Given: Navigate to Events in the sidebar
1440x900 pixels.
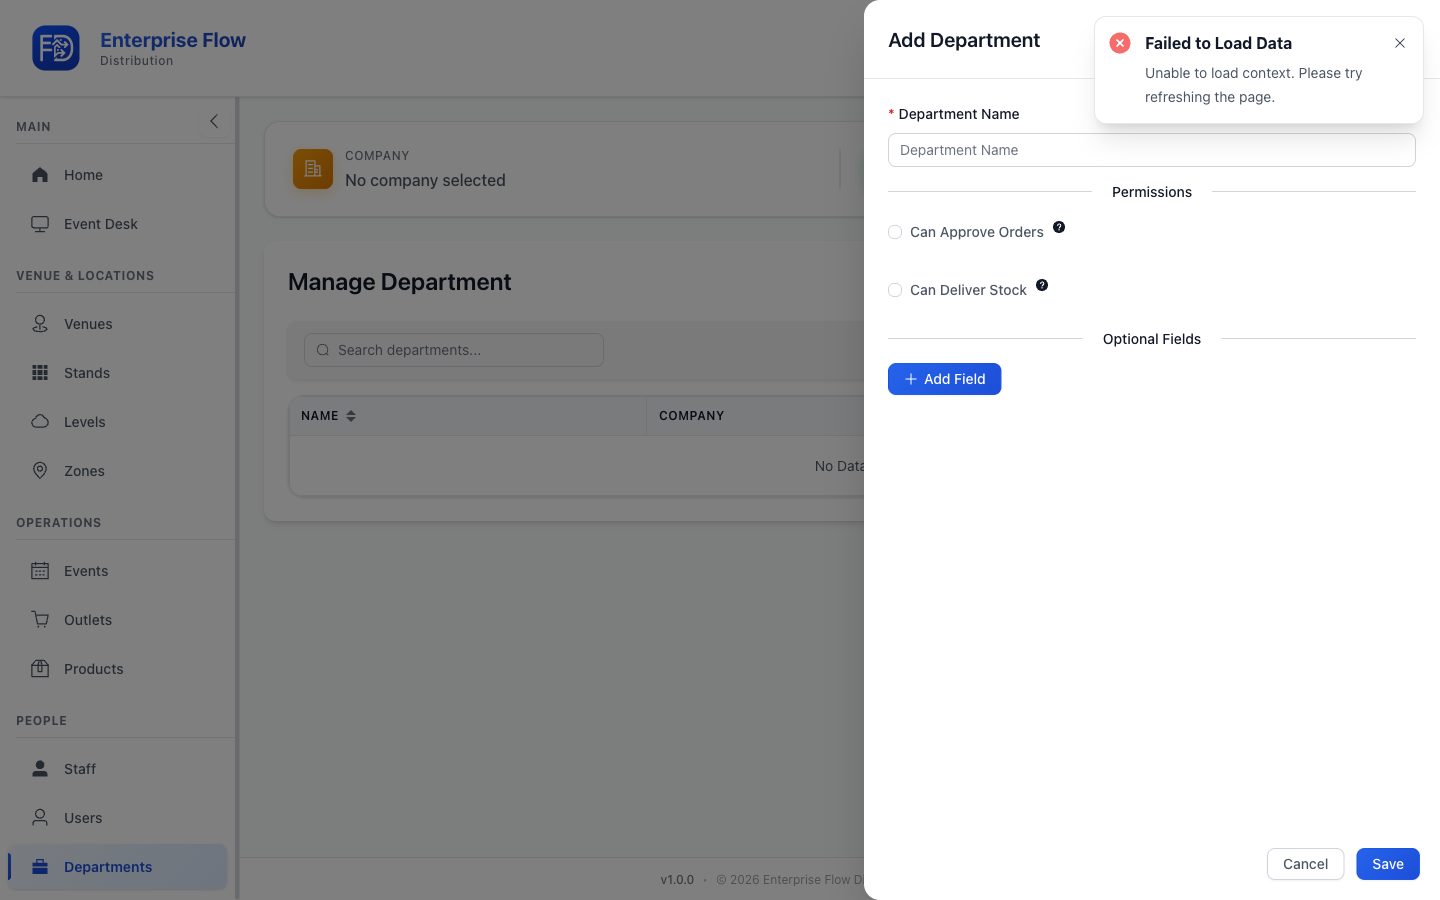Looking at the screenshot, I should [118, 571].
